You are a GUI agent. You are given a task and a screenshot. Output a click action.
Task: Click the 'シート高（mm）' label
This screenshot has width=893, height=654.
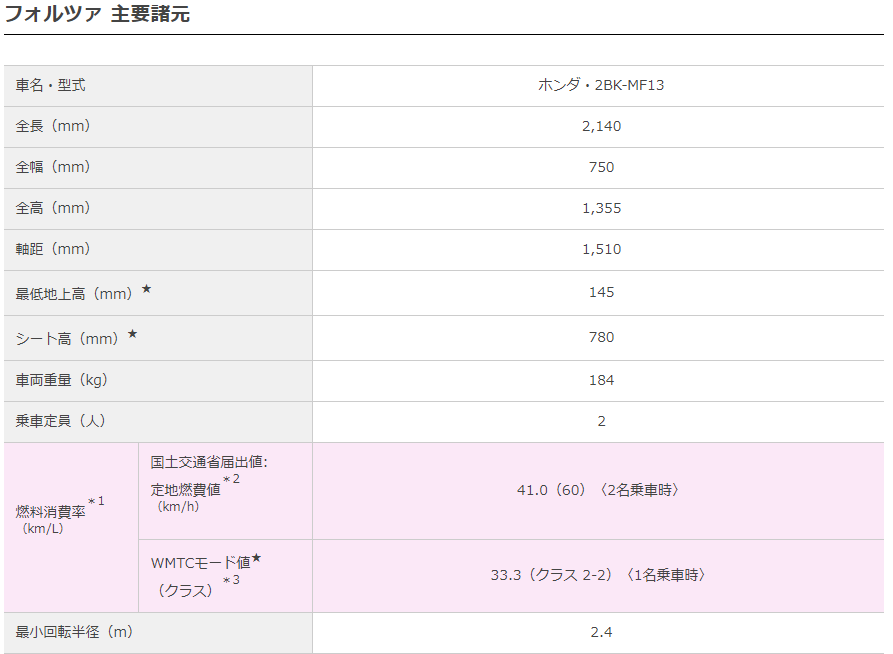click(67, 339)
